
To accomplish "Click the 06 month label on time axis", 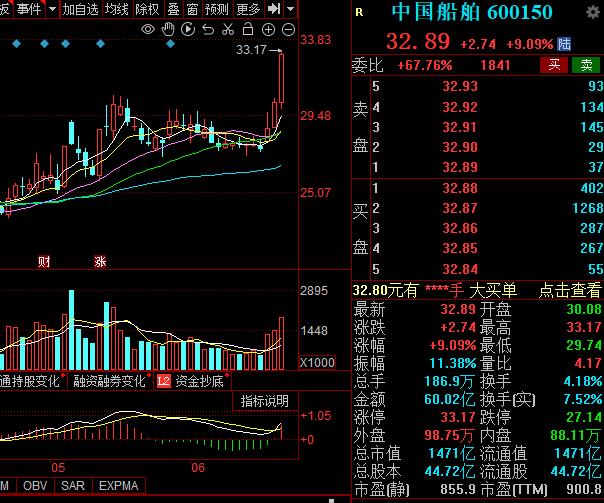I will coord(198,468).
